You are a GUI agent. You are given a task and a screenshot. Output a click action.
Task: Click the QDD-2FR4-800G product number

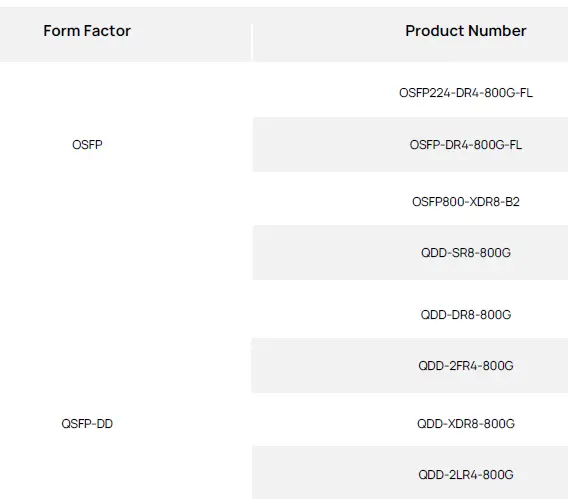point(466,366)
